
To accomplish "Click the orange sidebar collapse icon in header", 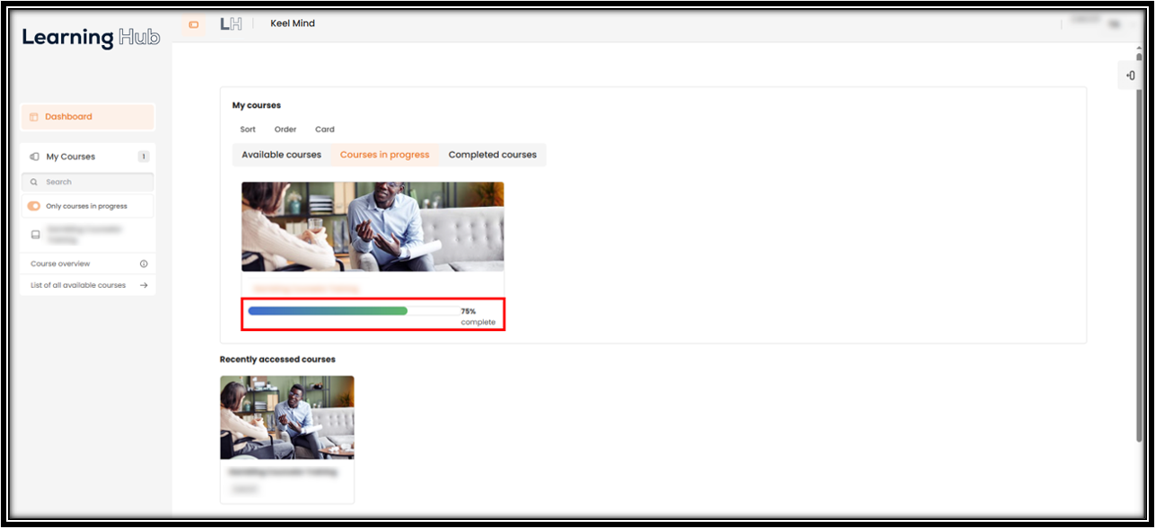I will click(194, 25).
